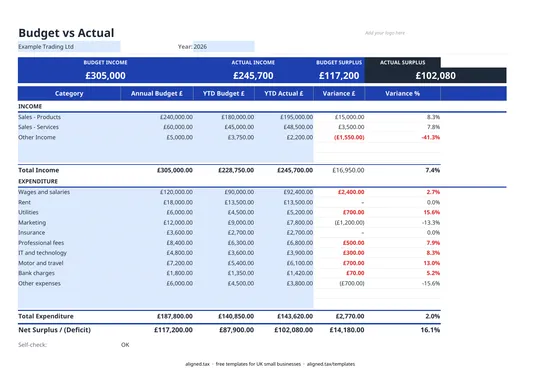Select the 'Sales - Products' row label

39,117
